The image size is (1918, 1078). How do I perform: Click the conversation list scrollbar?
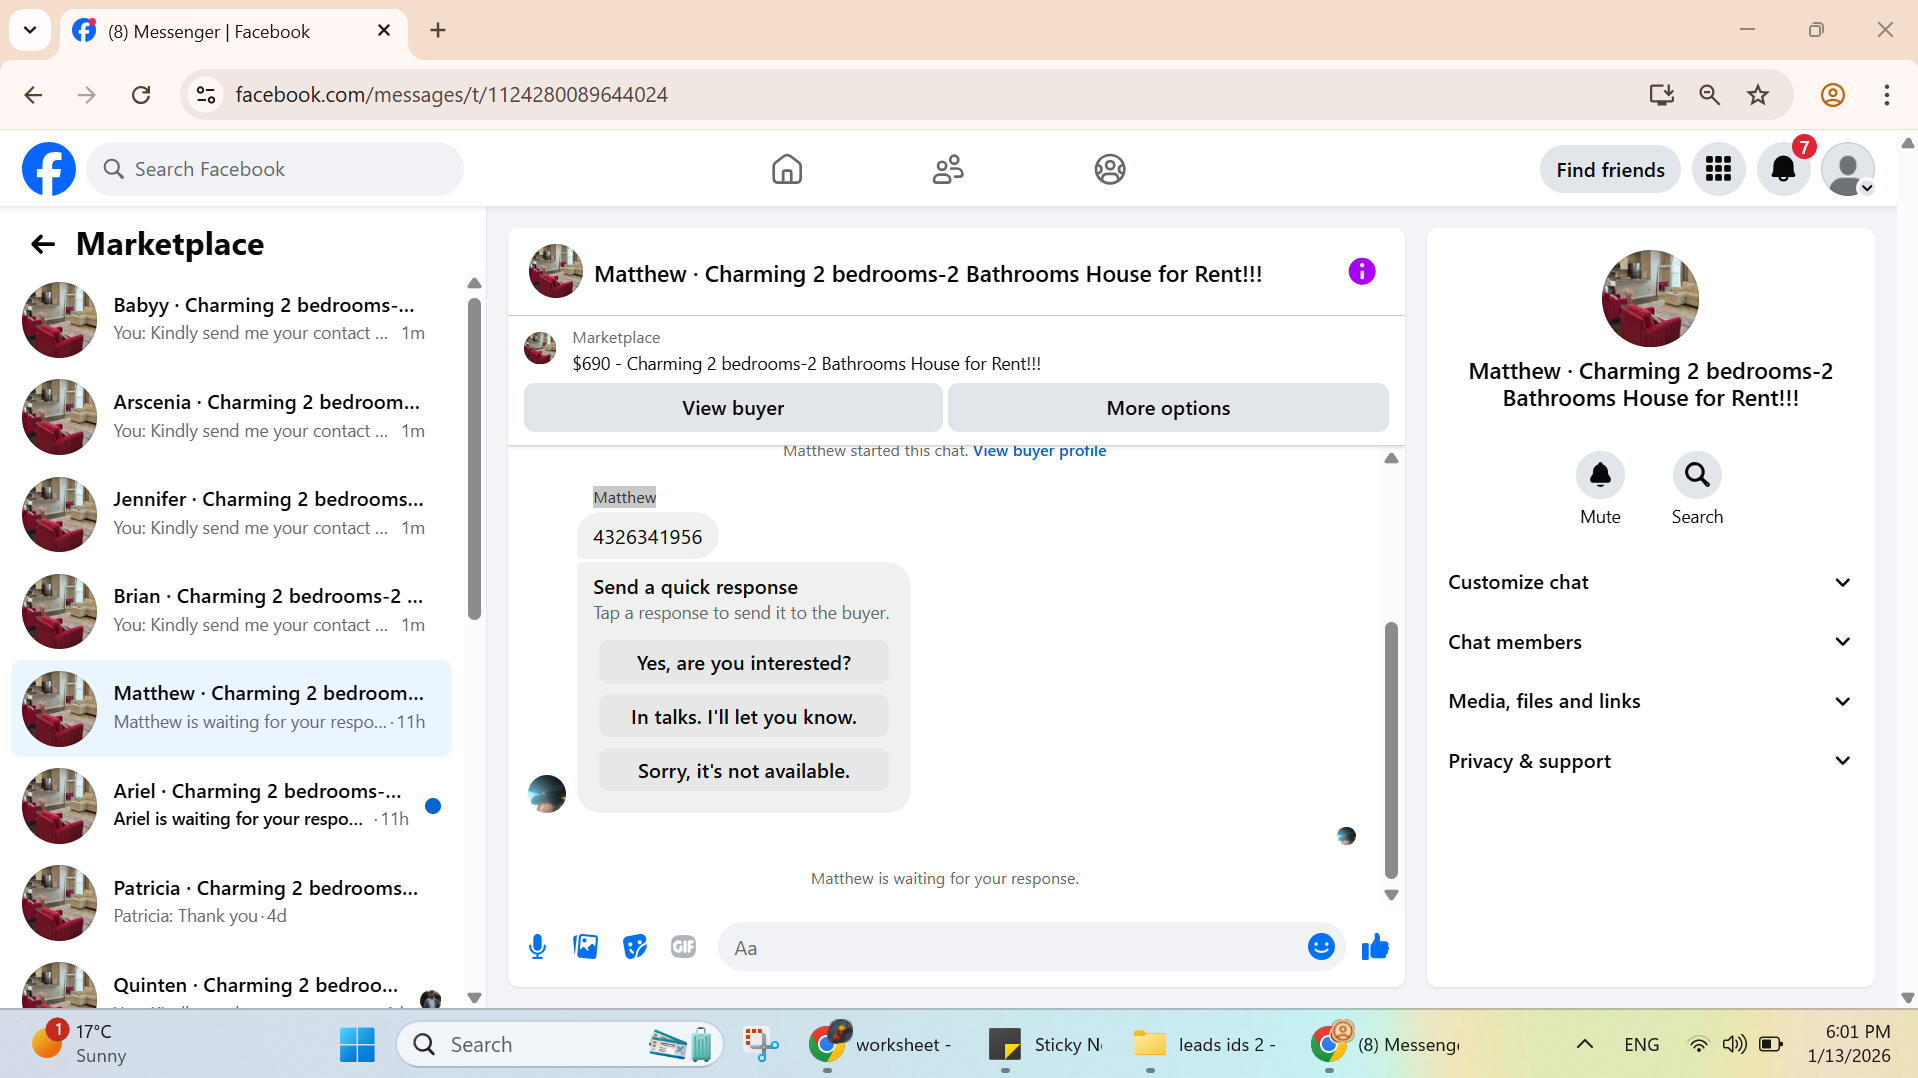pos(474,458)
